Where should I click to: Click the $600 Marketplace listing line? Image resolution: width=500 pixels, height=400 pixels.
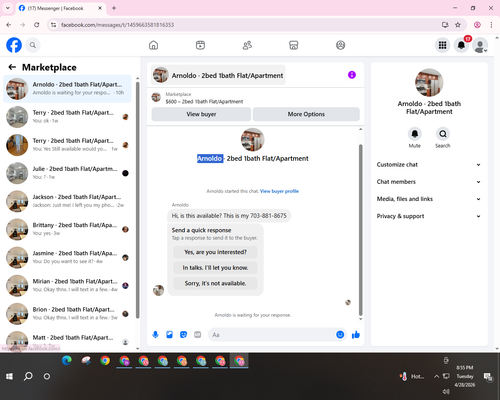click(204, 101)
